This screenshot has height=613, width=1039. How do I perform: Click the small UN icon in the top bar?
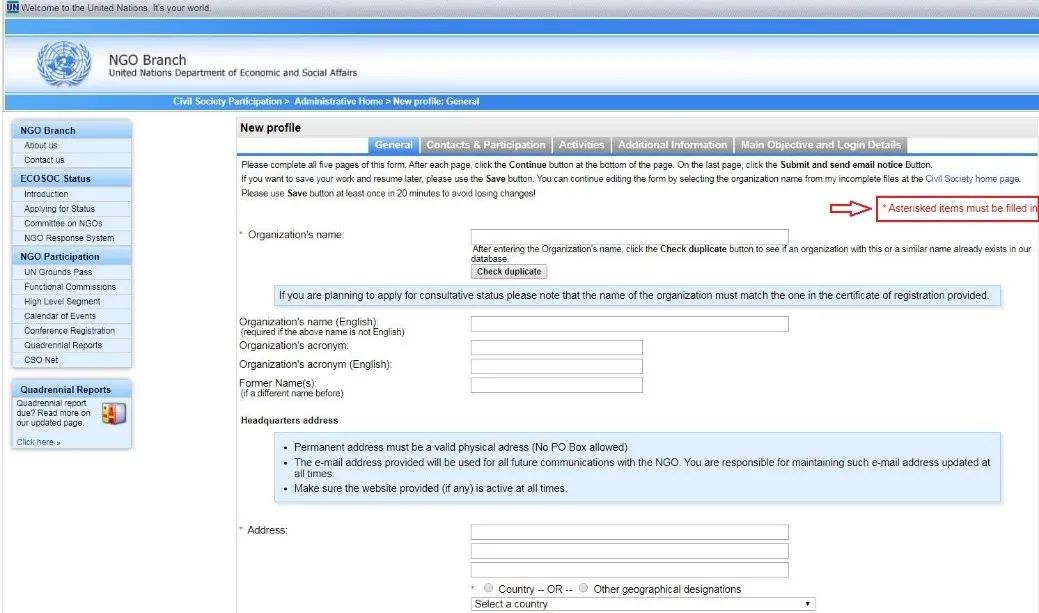(x=12, y=7)
